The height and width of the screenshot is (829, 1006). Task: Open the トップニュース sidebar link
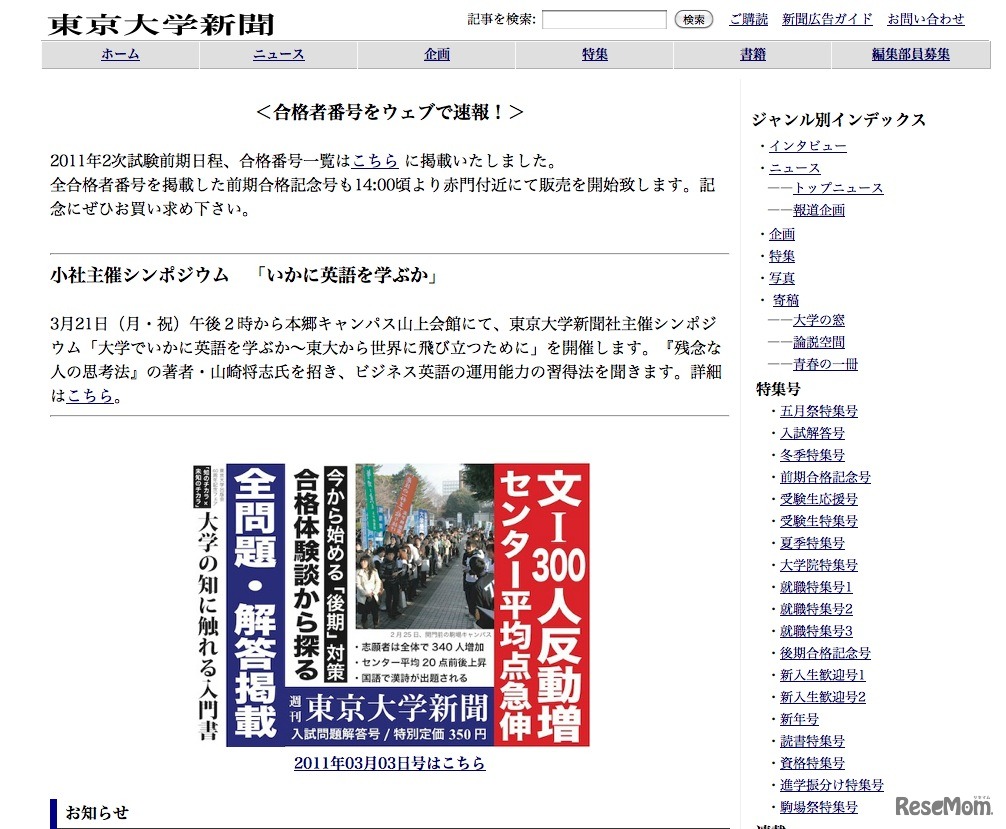coord(838,188)
